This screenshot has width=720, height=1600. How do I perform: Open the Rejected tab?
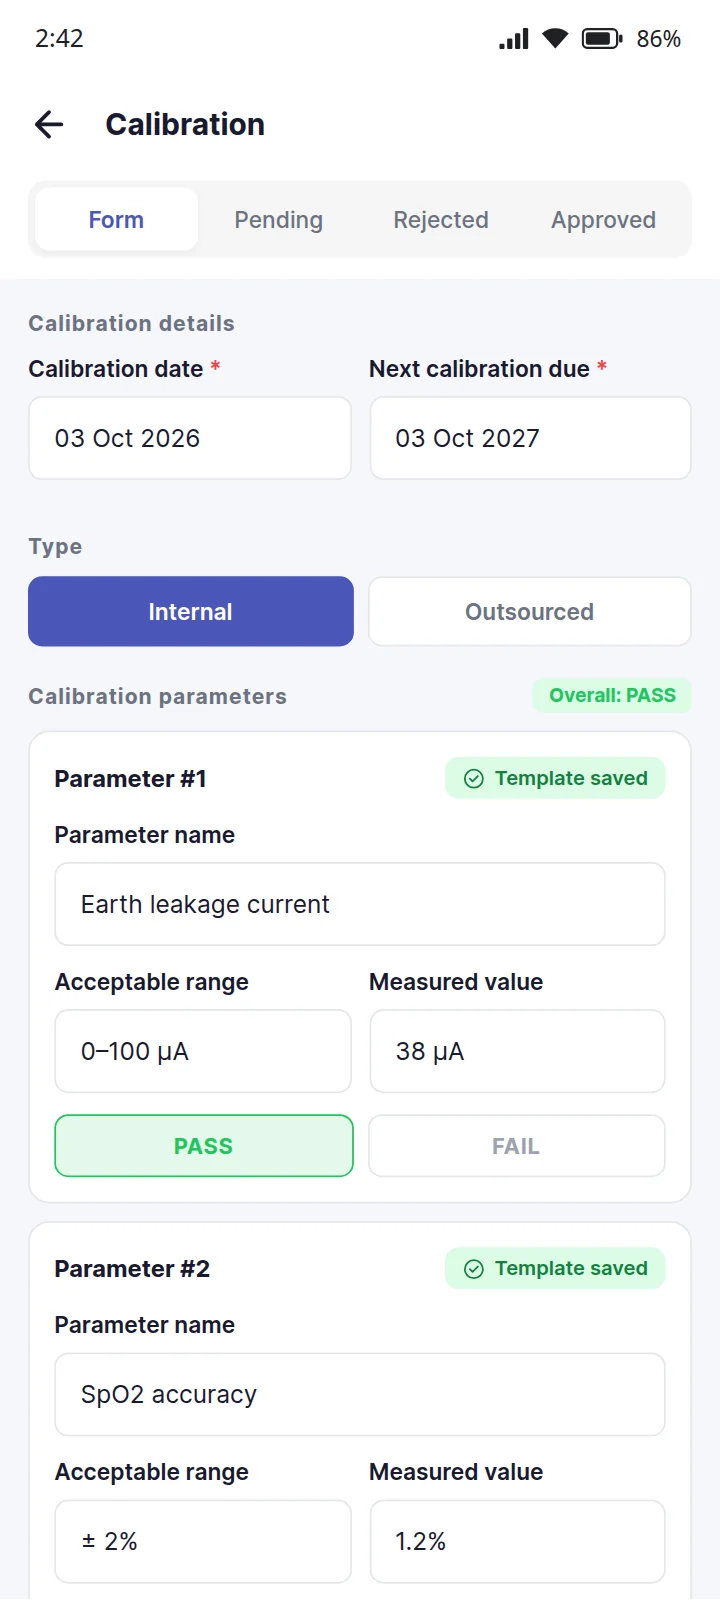click(441, 219)
